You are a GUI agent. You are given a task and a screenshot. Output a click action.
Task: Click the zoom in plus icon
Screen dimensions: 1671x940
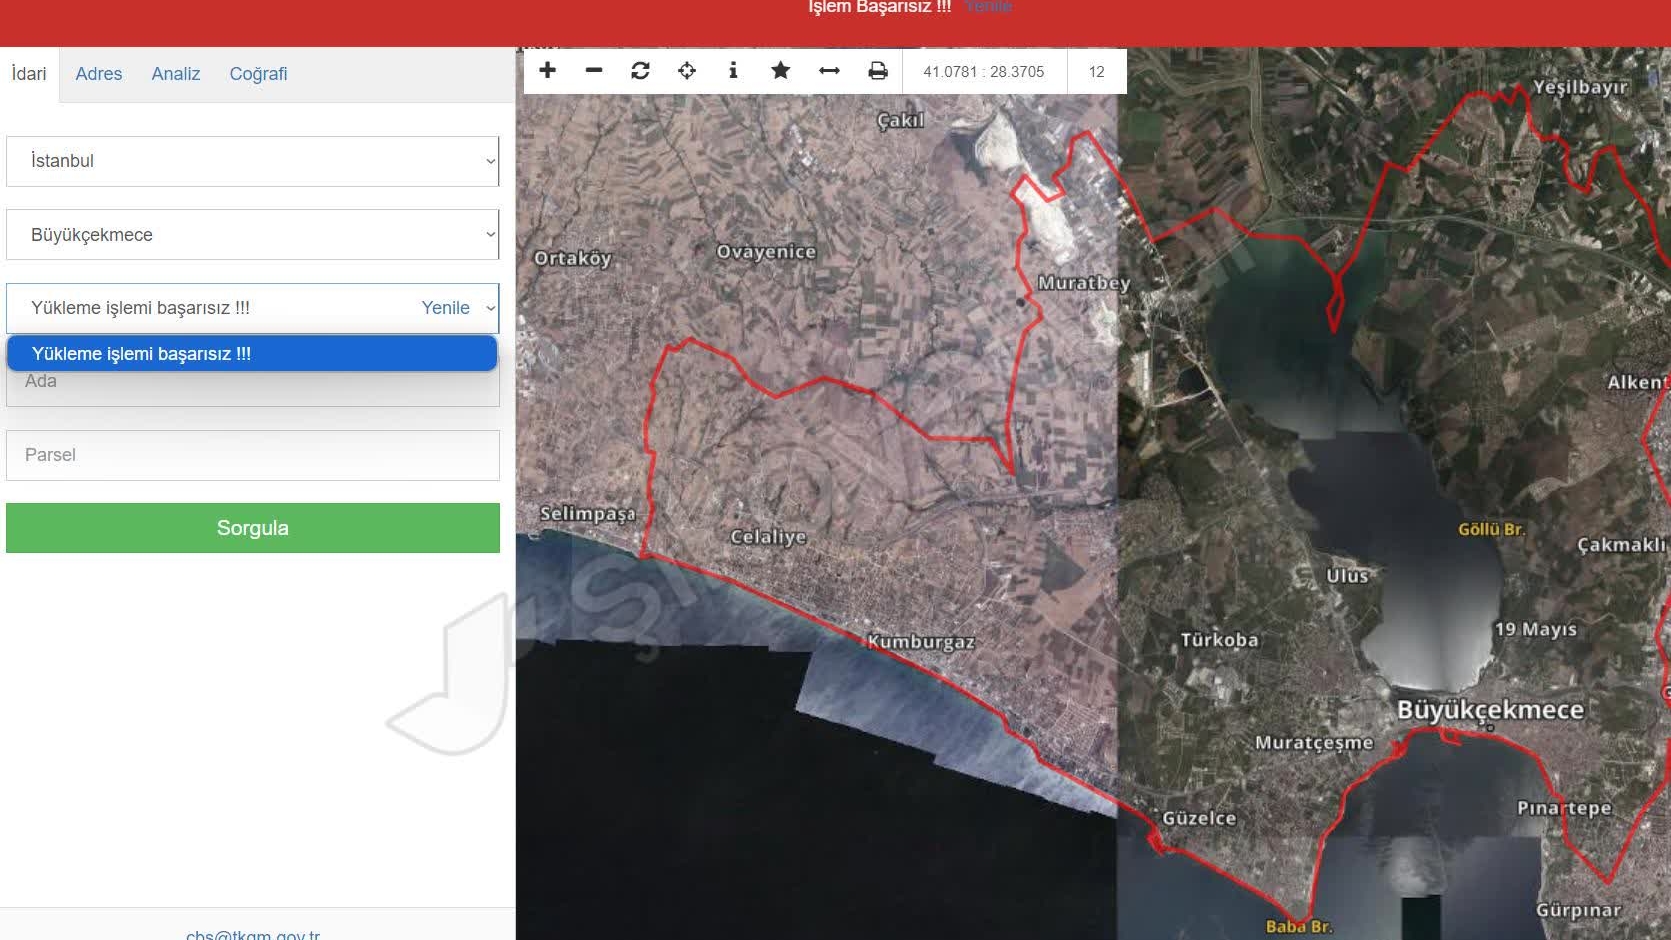point(547,71)
